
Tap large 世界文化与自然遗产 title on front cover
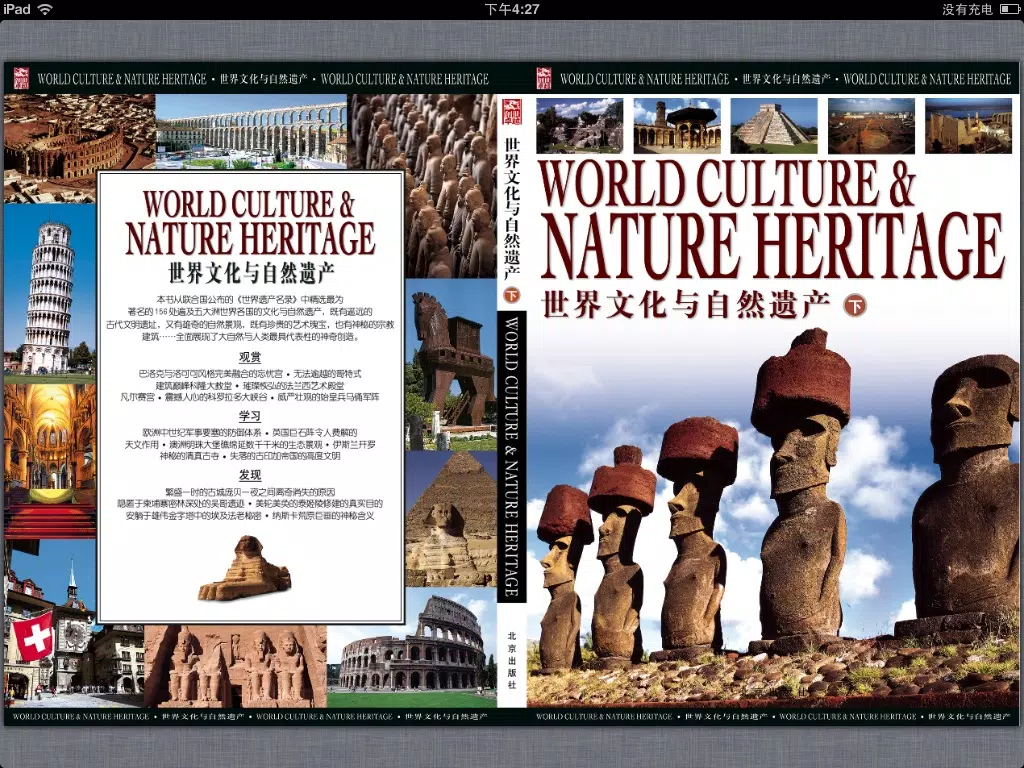tap(686, 305)
